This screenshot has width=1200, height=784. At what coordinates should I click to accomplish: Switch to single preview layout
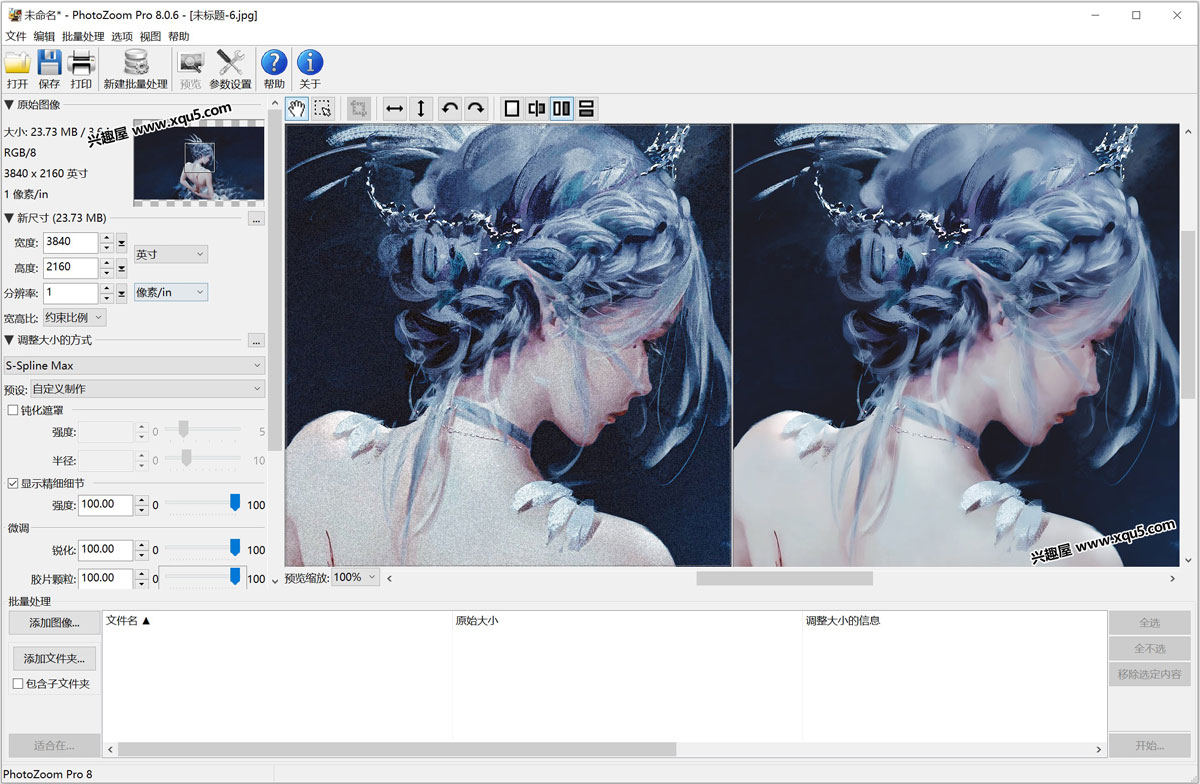coord(512,108)
